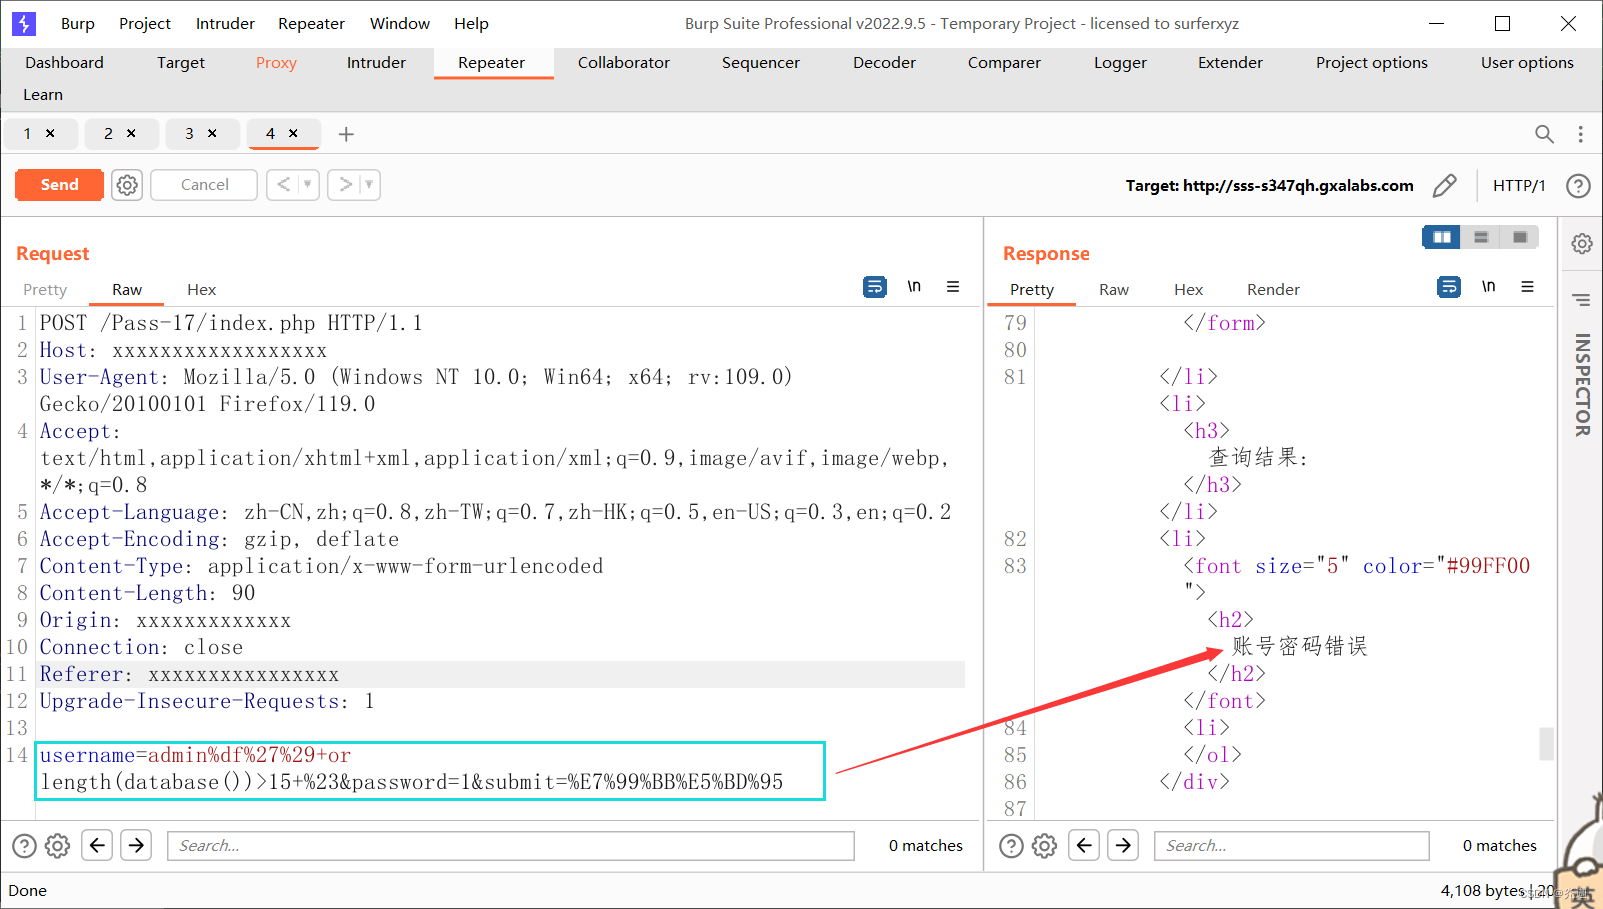Open the Logger main tab
The width and height of the screenshot is (1603, 909).
pyautogui.click(x=1120, y=63)
